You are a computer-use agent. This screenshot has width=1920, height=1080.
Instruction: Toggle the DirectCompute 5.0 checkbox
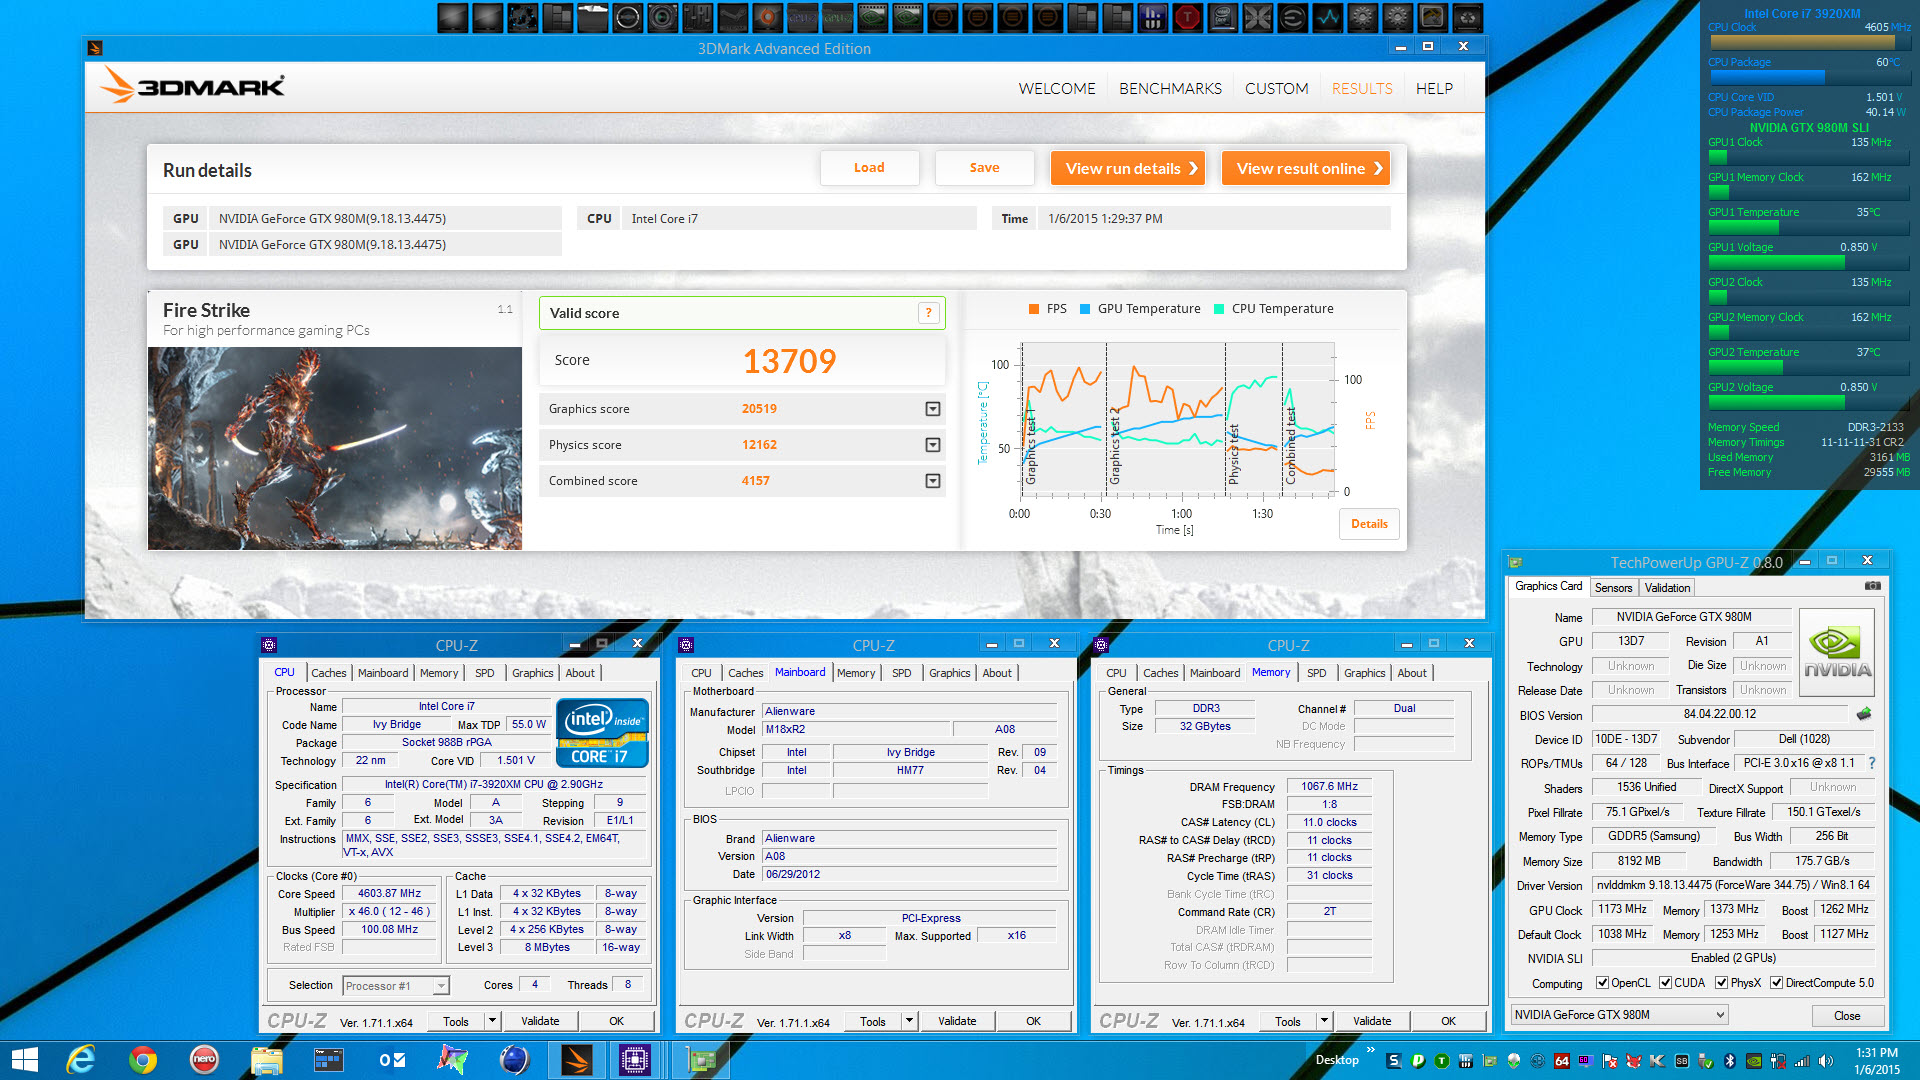pyautogui.click(x=1776, y=983)
